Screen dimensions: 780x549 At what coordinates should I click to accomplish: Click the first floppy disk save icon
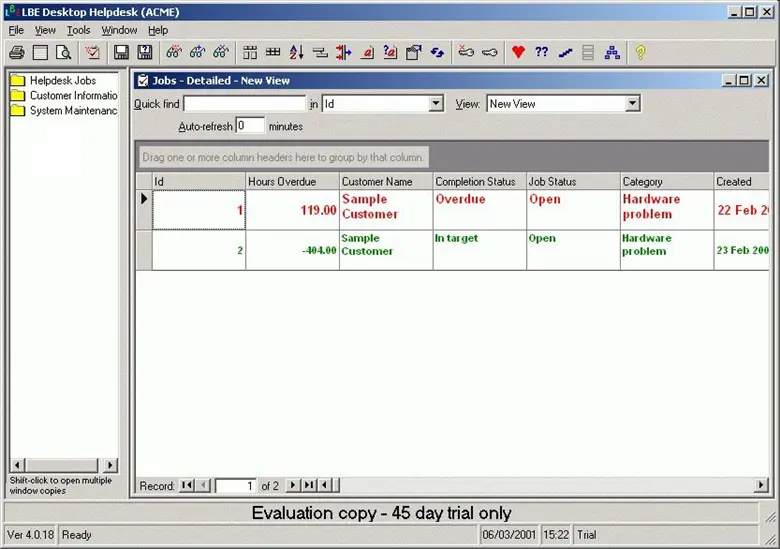point(121,52)
